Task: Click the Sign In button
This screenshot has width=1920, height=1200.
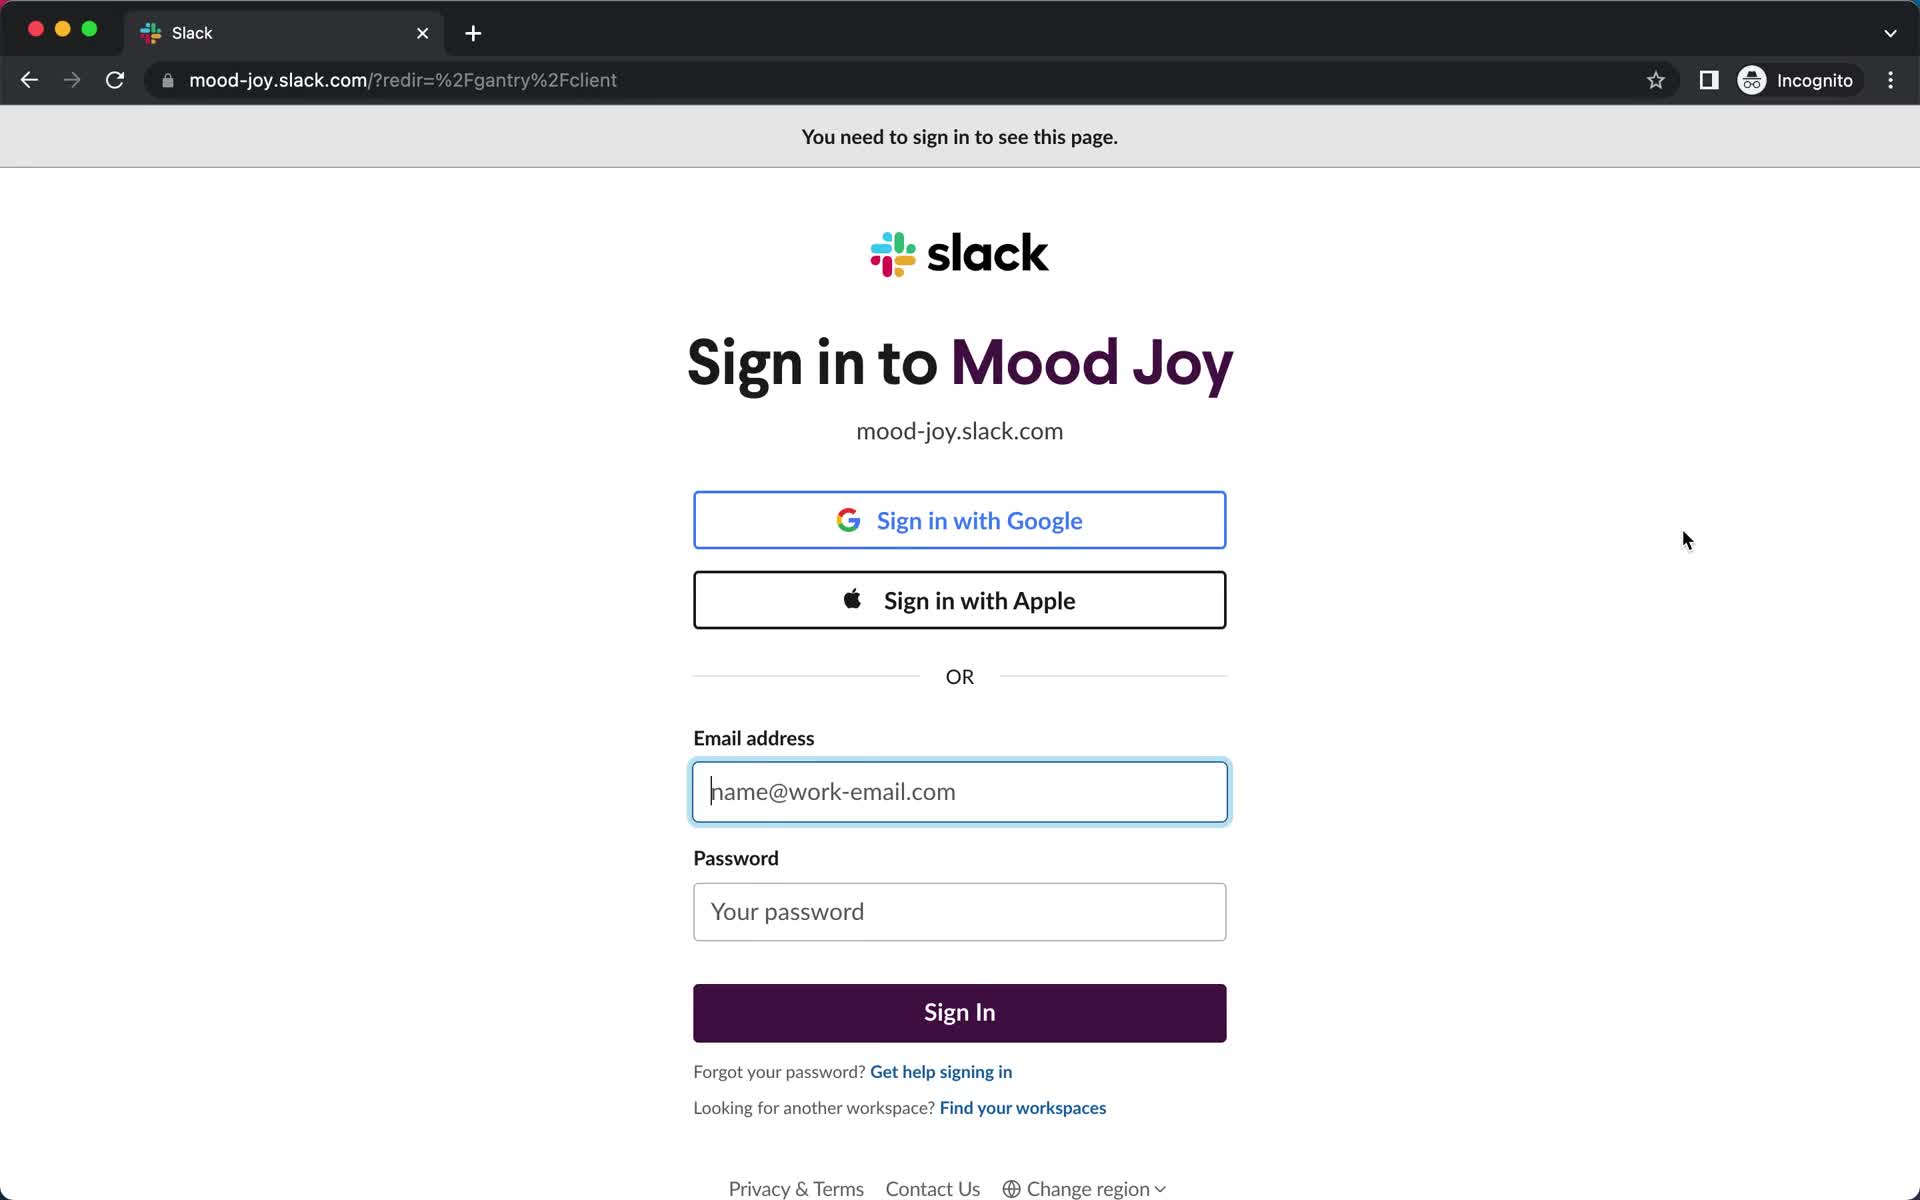Action: click(959, 1012)
